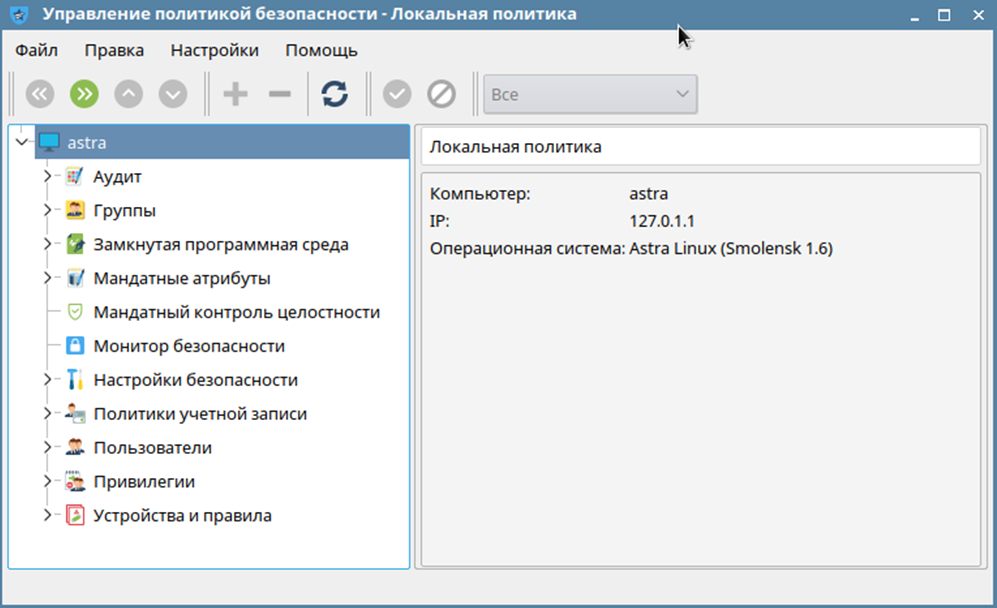Click the astra computer monitor icon

click(x=49, y=142)
